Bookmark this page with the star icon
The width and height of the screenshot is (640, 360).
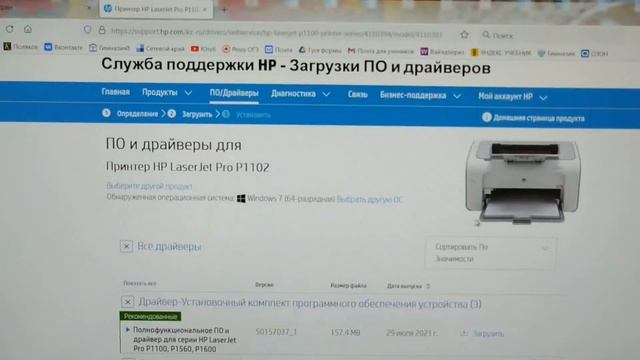pos(464,35)
